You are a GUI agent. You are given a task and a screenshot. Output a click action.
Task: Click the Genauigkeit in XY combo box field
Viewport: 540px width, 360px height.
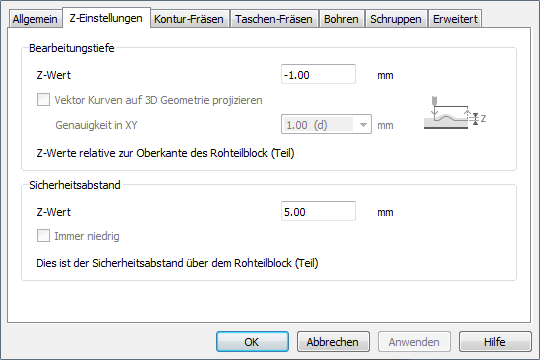(x=326, y=125)
